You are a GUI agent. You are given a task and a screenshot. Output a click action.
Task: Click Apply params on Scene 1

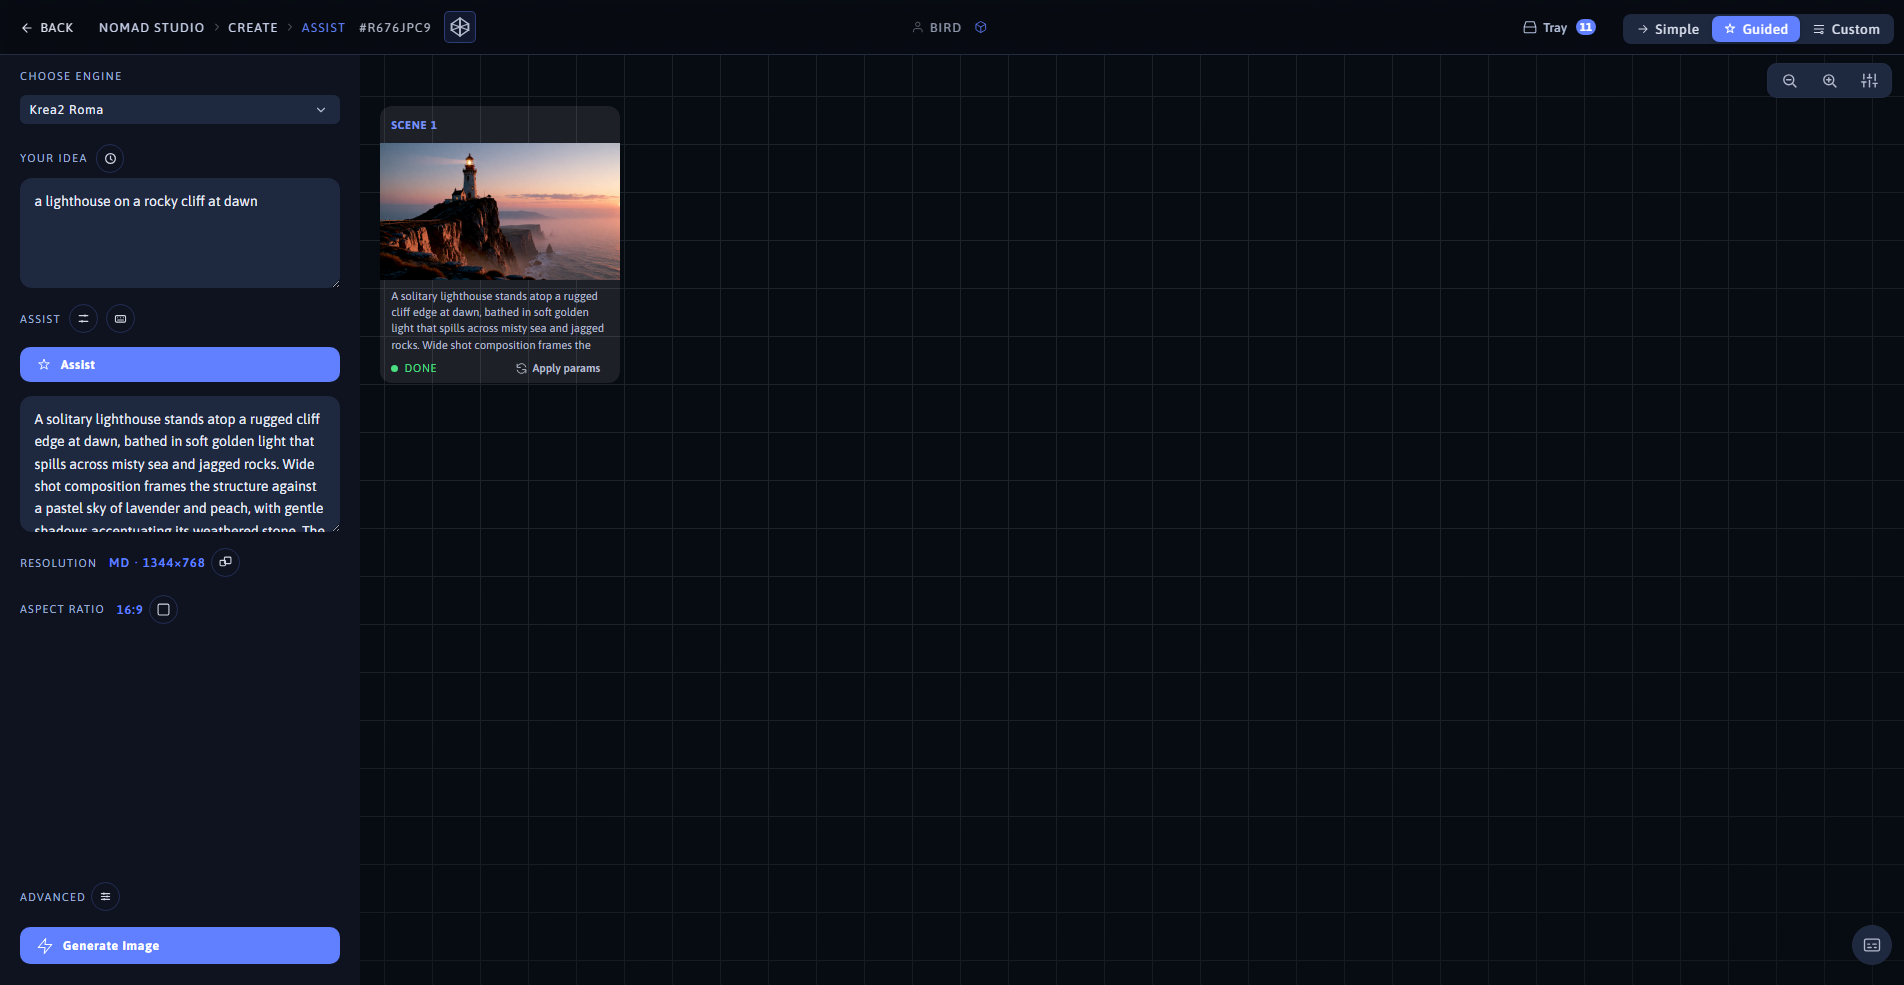[558, 368]
